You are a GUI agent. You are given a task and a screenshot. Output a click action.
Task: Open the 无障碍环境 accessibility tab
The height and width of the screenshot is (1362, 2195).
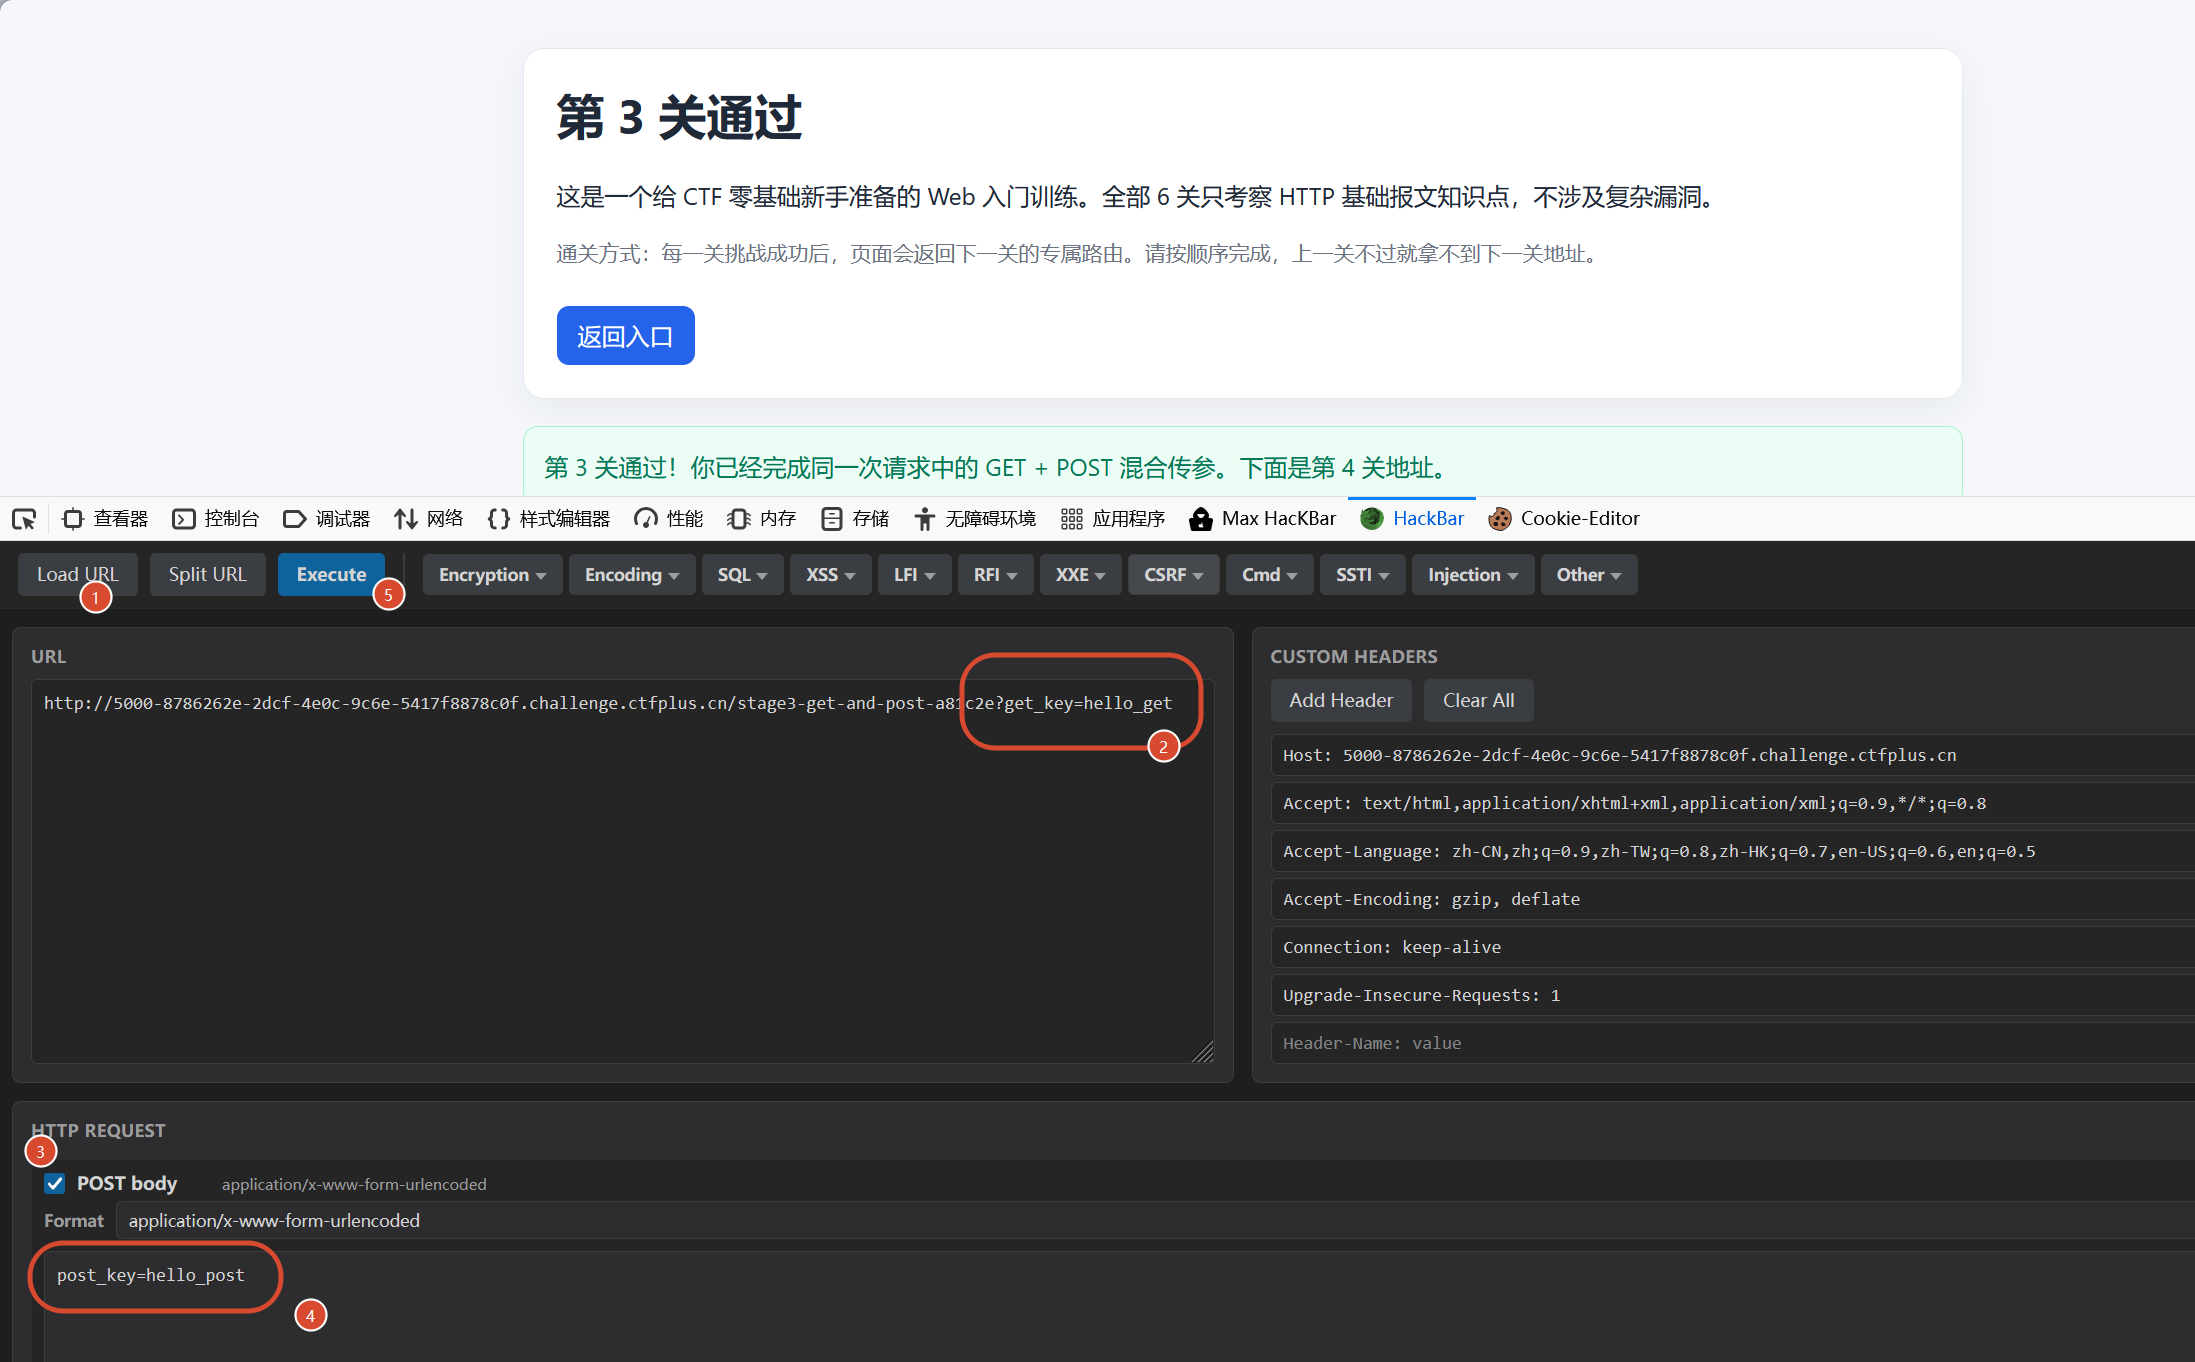pos(975,519)
